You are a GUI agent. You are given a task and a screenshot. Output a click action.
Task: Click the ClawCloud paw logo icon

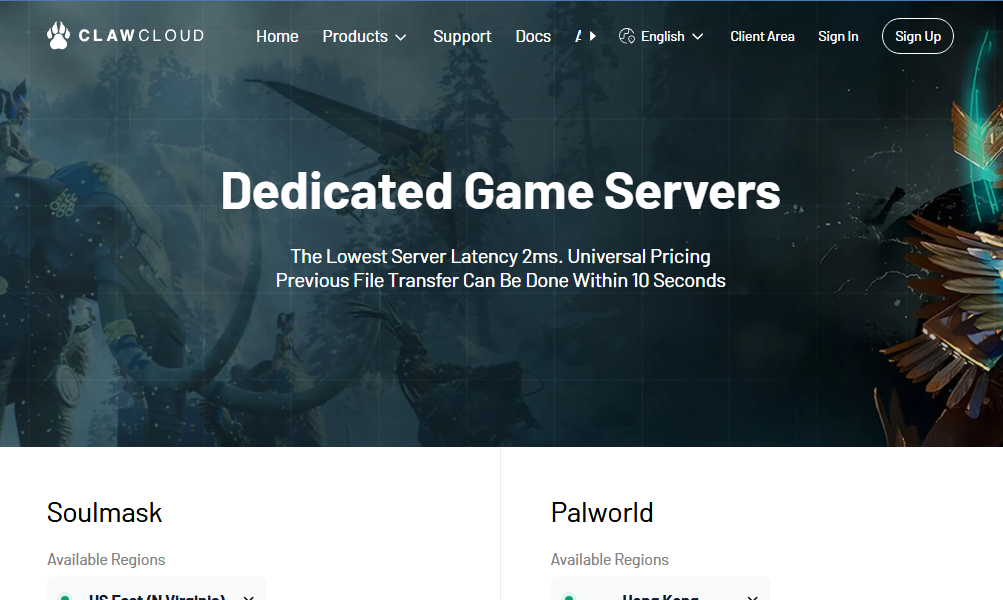[x=58, y=36]
